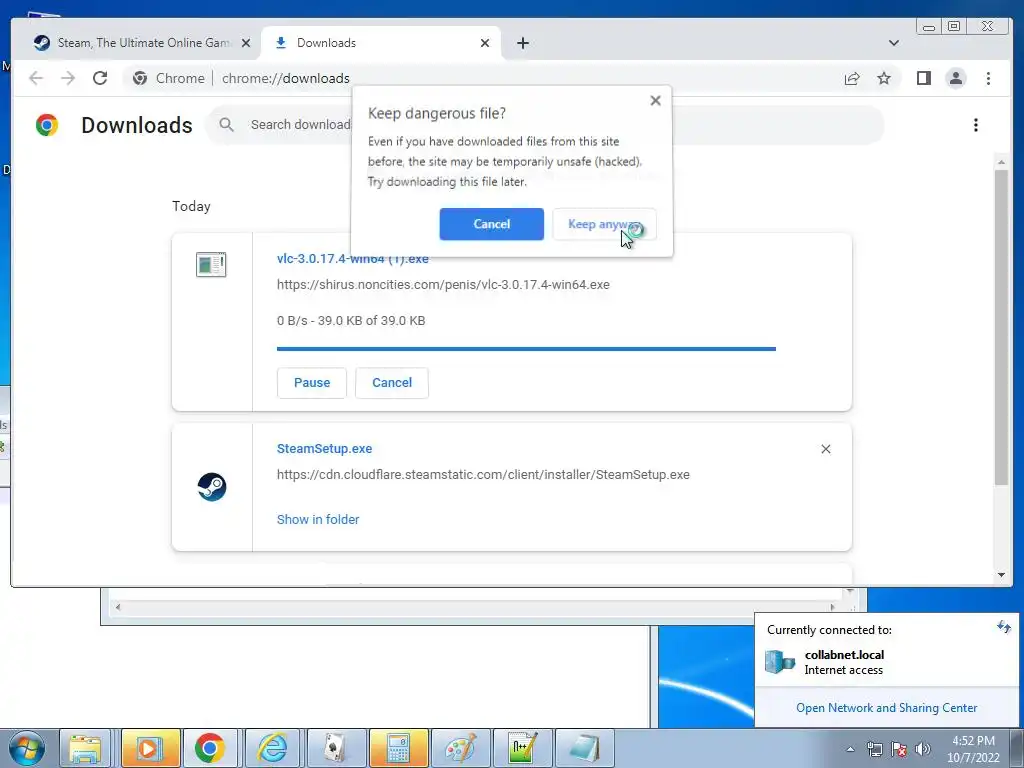Click the scrollbar up arrow
Viewport: 1024px width, 768px height.
pyautogui.click(x=1001, y=161)
